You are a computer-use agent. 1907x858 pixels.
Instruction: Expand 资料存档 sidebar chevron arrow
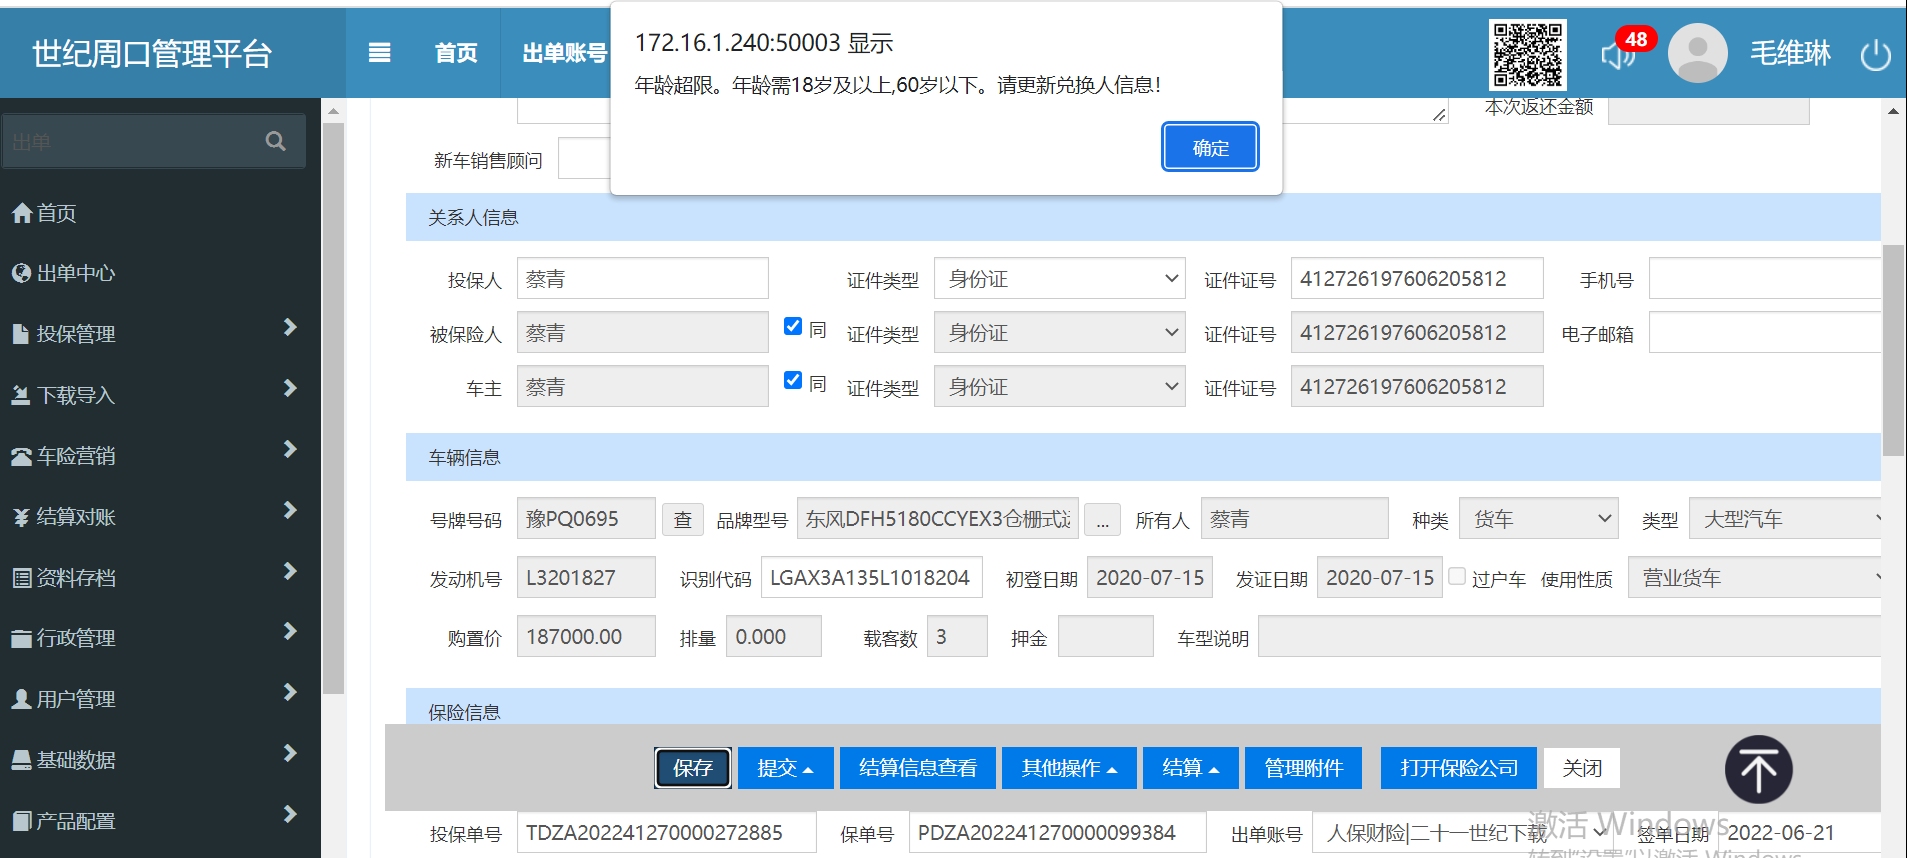click(x=290, y=571)
